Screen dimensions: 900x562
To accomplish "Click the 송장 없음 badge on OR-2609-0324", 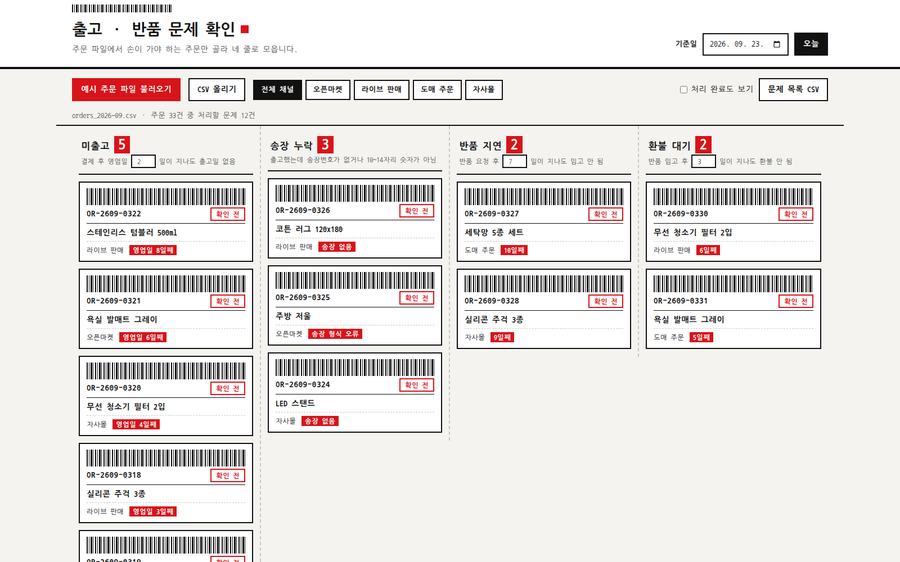I will coord(320,421).
